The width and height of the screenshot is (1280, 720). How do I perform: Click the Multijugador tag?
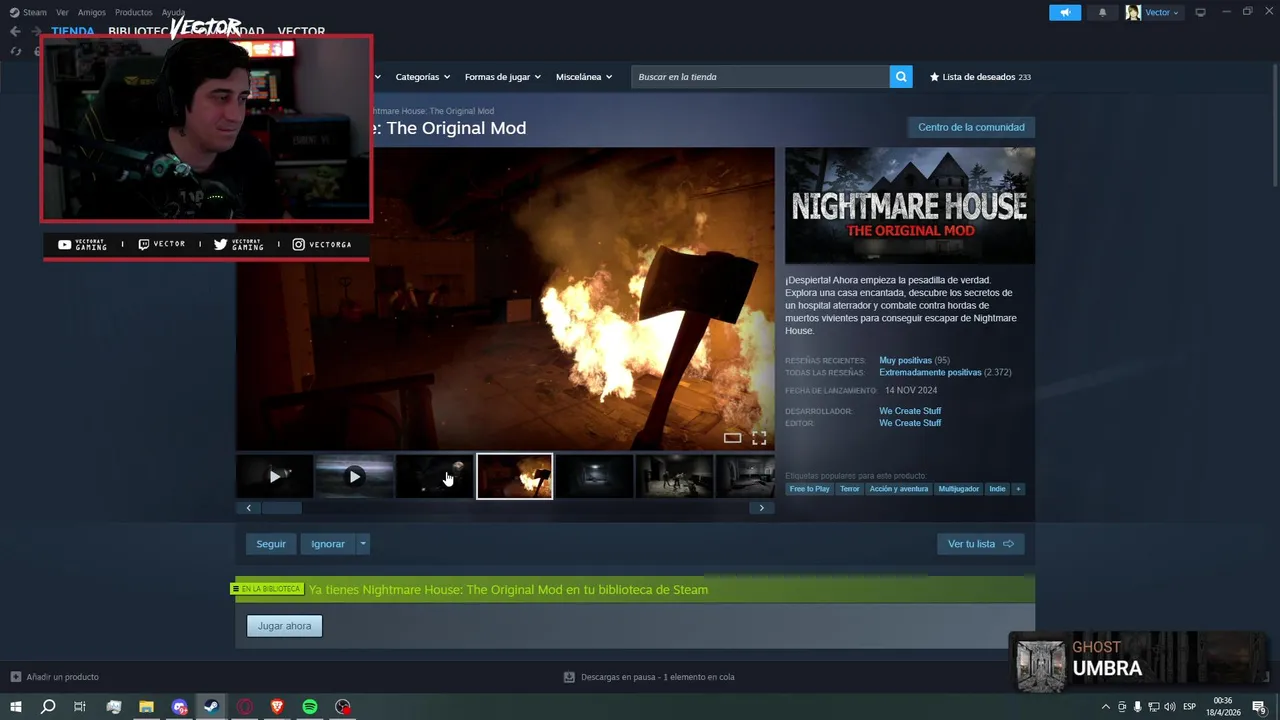click(x=958, y=489)
